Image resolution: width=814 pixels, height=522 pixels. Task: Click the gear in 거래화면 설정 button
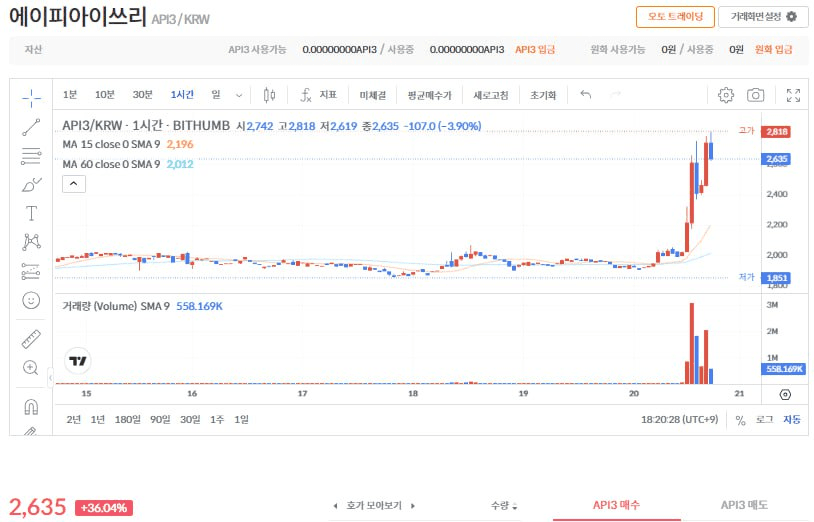click(791, 17)
